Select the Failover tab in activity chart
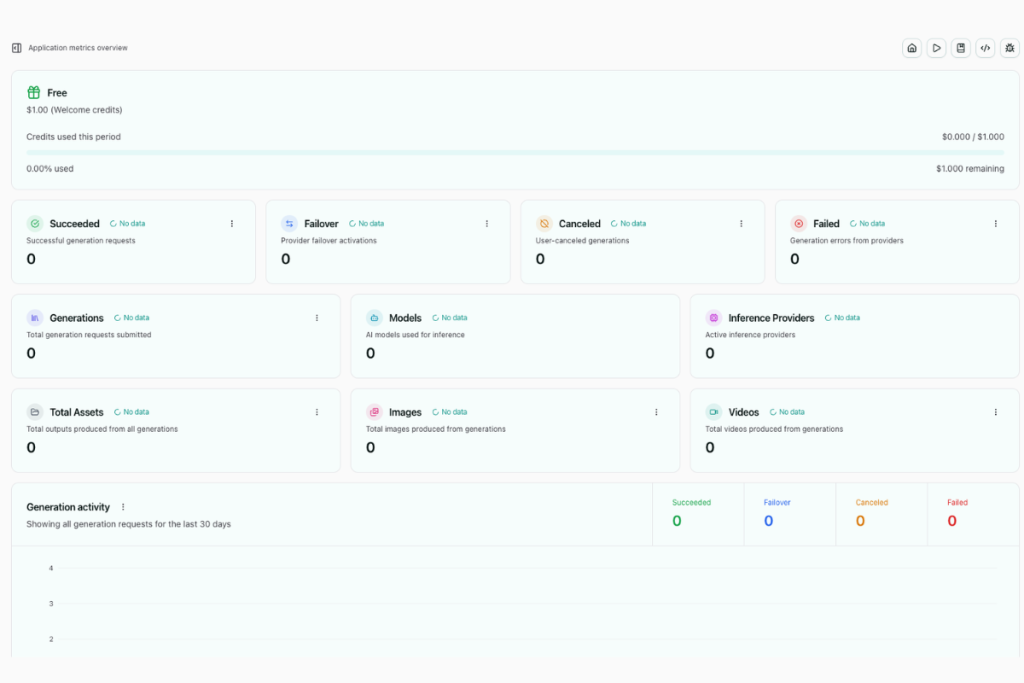Viewport: 1024px width, 683px height. coord(790,514)
